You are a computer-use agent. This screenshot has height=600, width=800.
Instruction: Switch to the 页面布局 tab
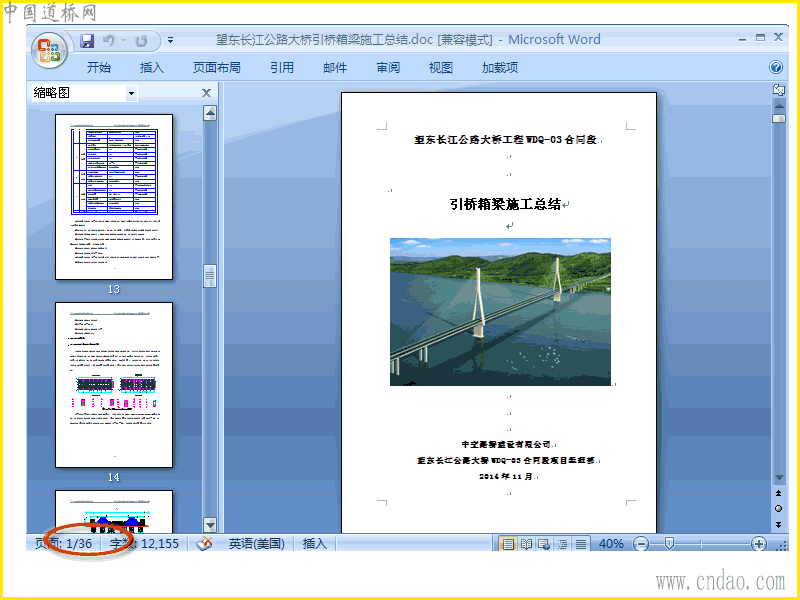pyautogui.click(x=216, y=67)
